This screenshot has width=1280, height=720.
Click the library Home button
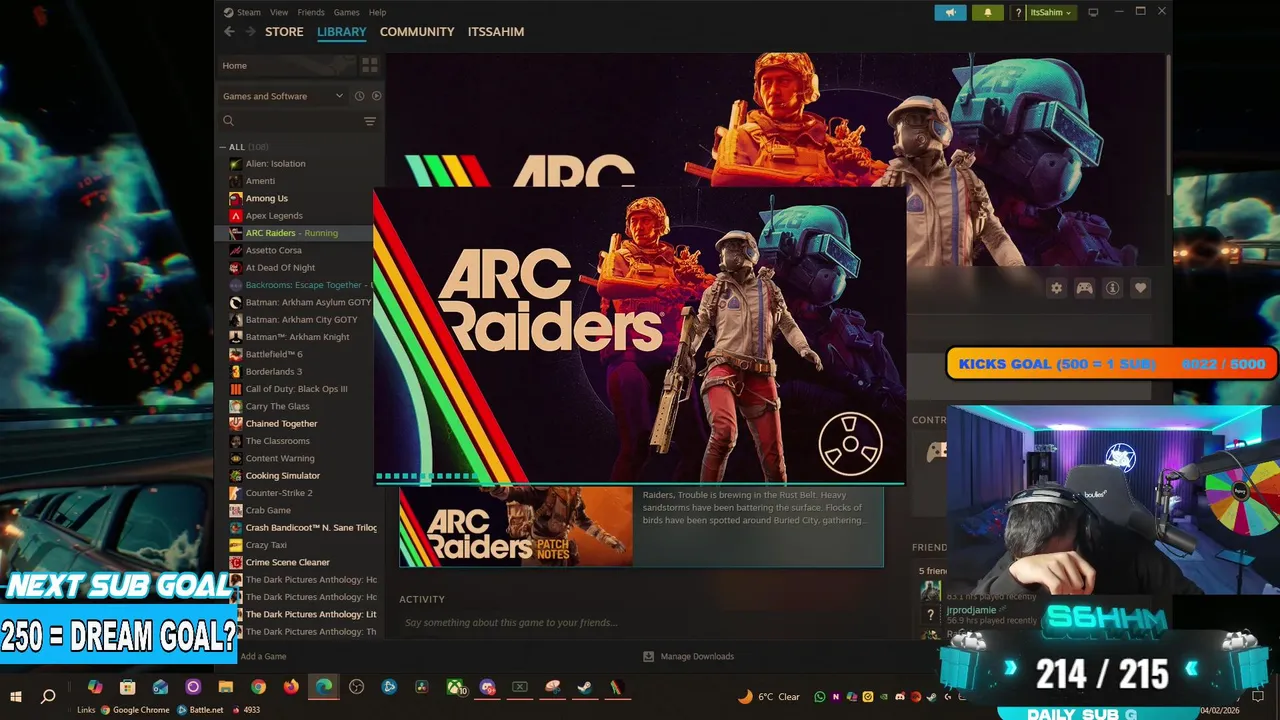pyautogui.click(x=286, y=65)
